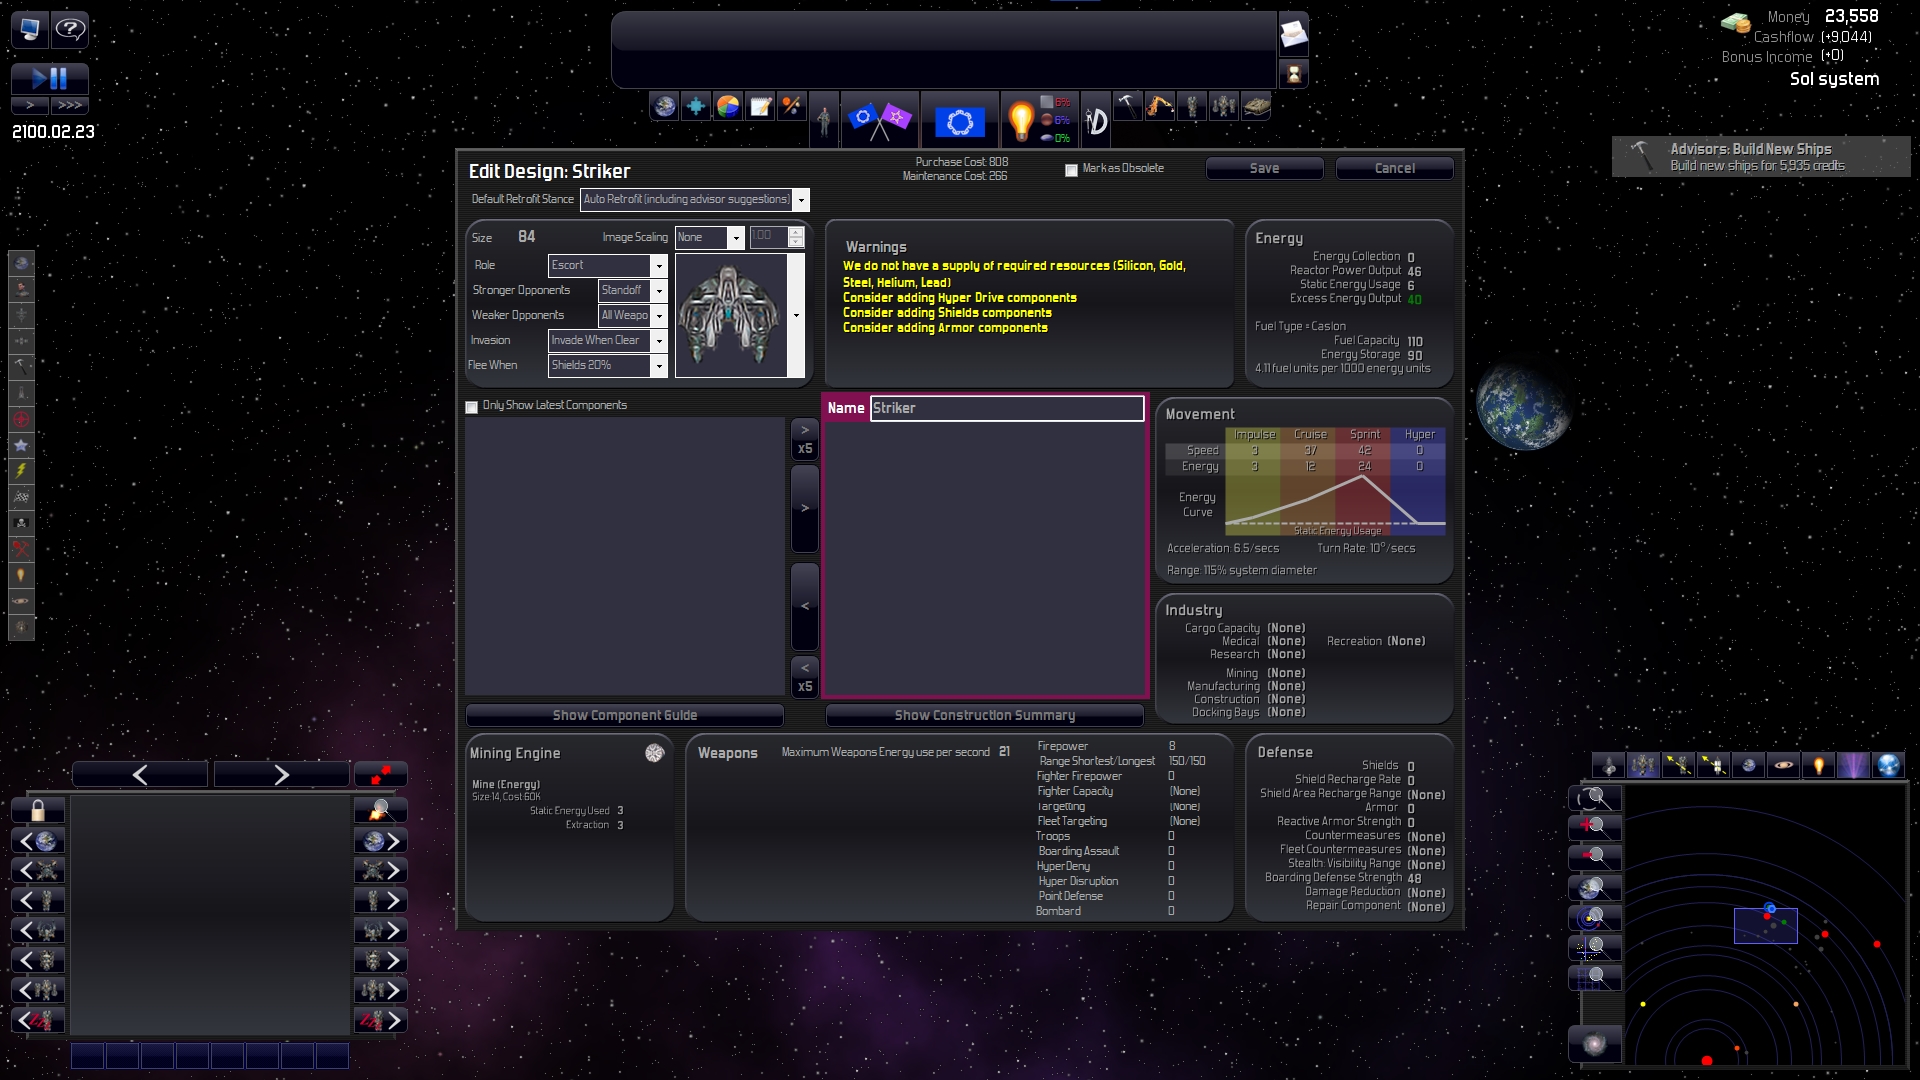Image resolution: width=1920 pixels, height=1080 pixels.
Task: Open the fleets icon with three ships
Action: pos(1224,106)
